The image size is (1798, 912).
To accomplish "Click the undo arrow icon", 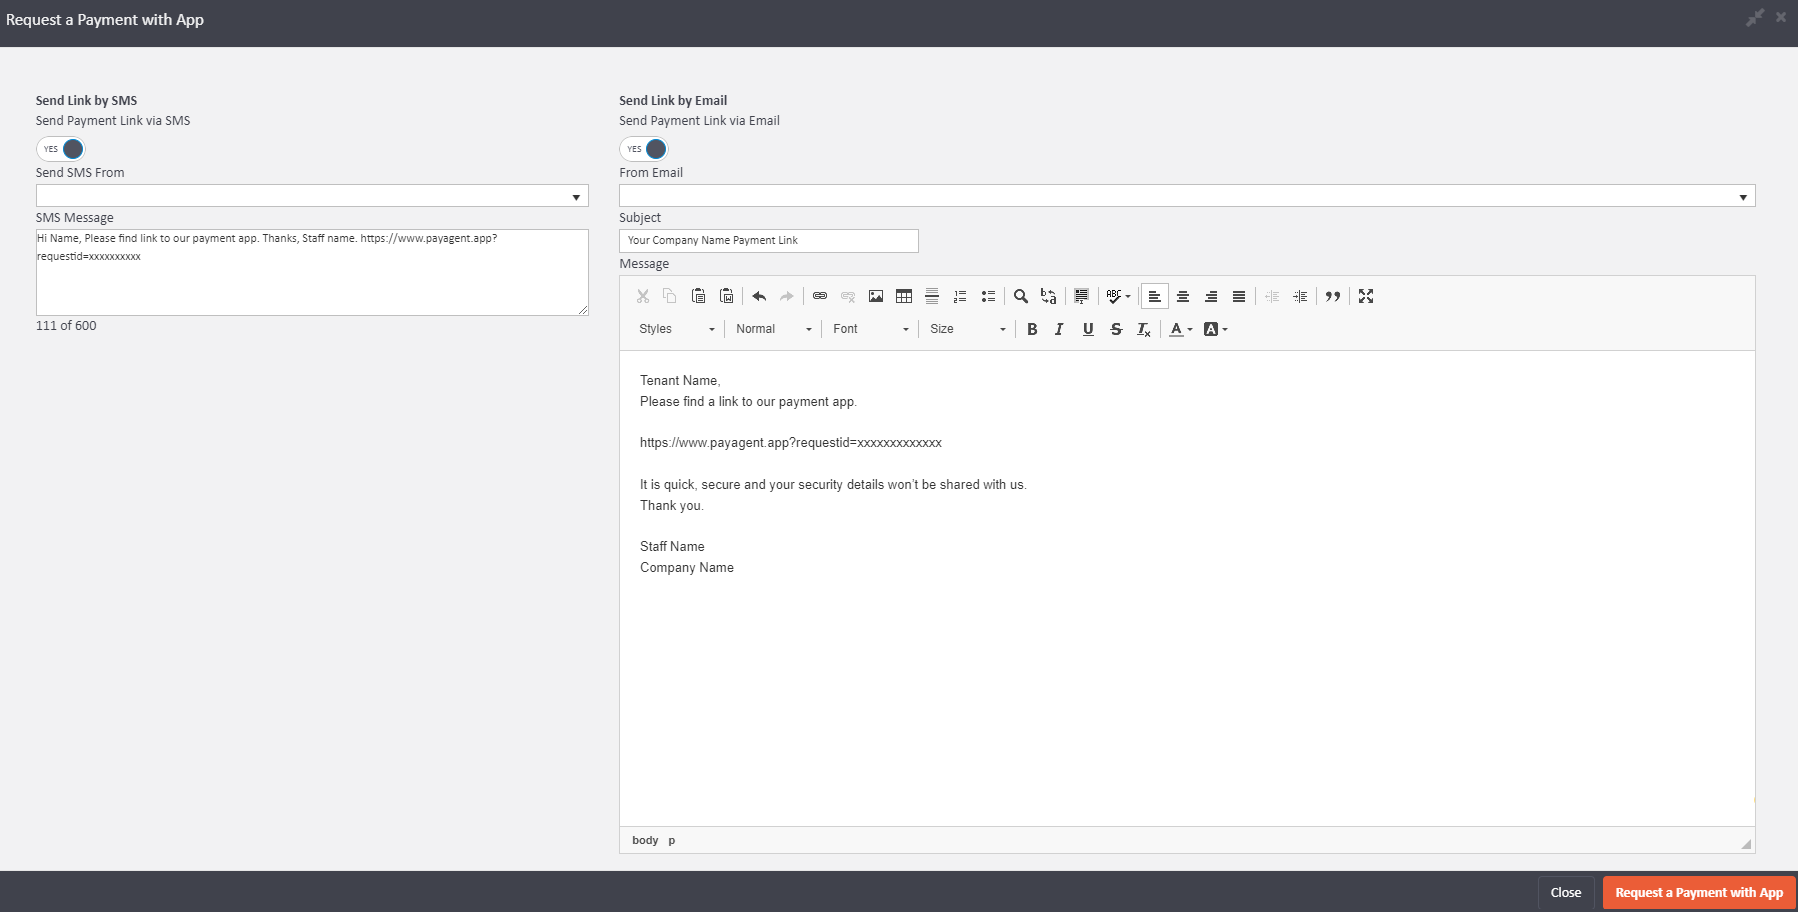I will [x=759, y=296].
